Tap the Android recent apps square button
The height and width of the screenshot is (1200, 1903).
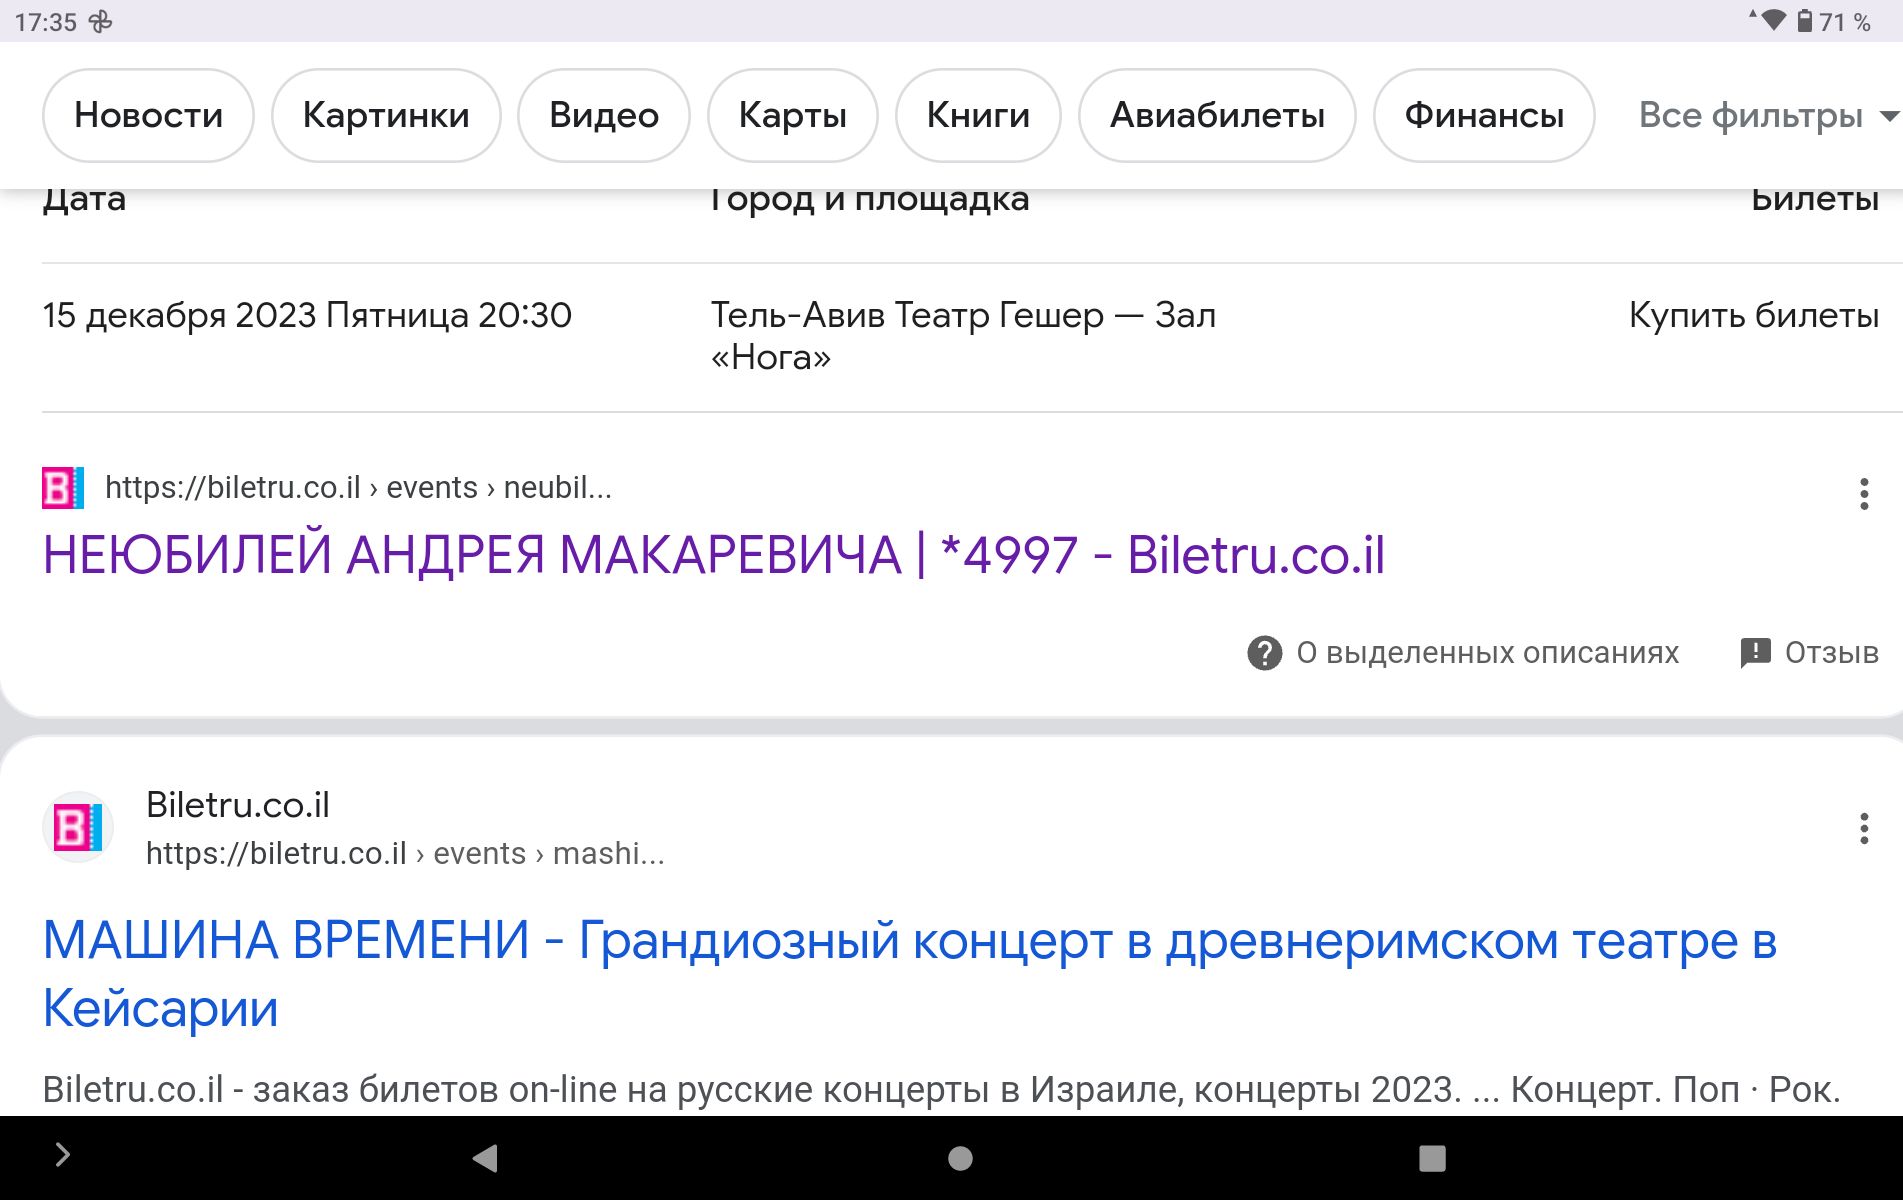(1432, 1158)
